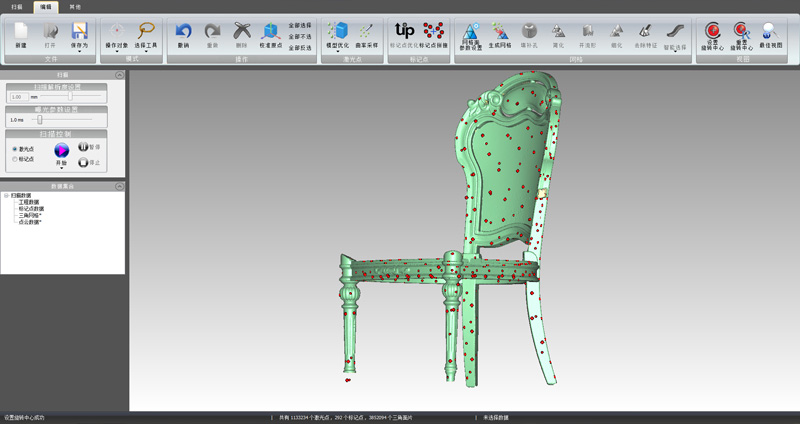Click the 生成网格 generate mesh icon

point(500,33)
